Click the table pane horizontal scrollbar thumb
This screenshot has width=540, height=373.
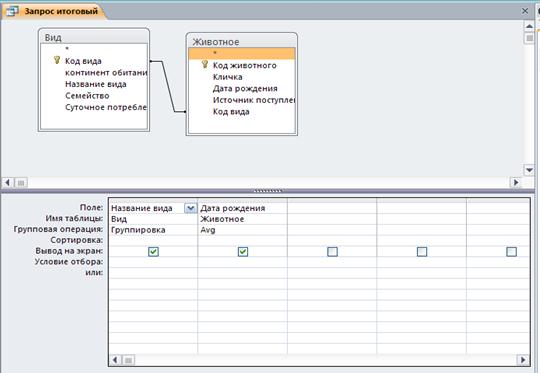pos(21,183)
